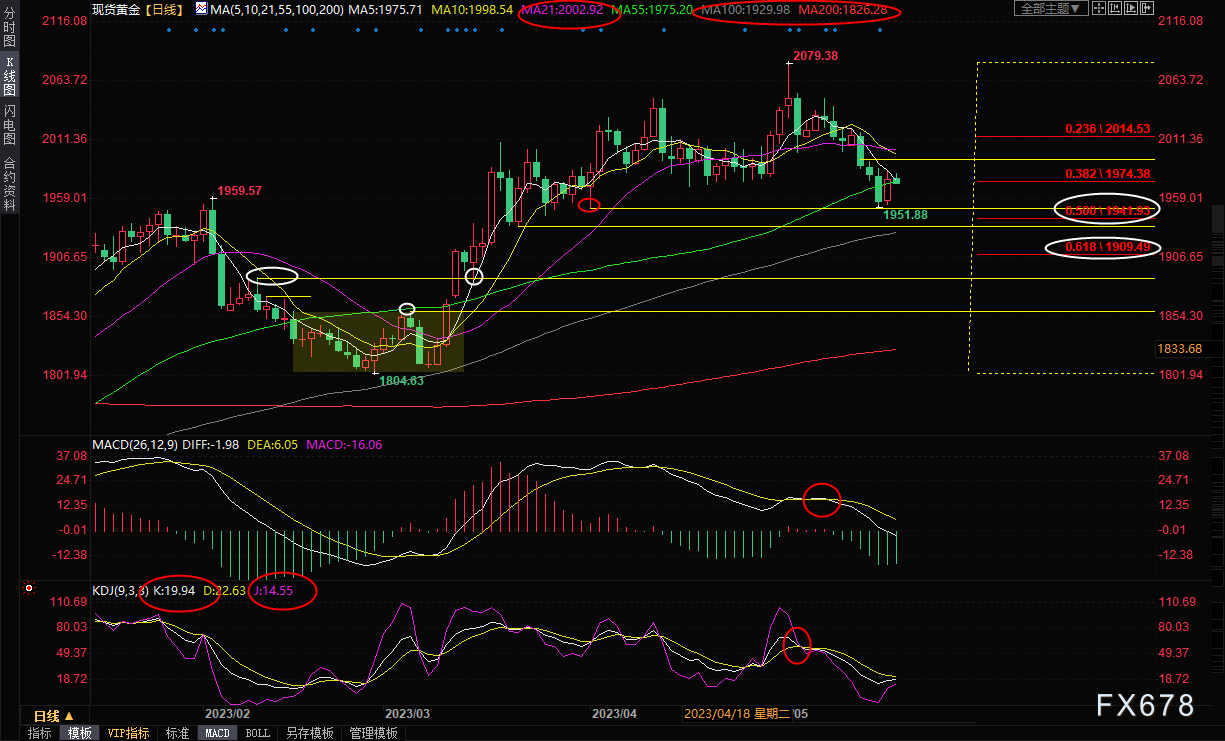
Task: Click the small KDJ settings circle icon
Action: [x=30, y=589]
